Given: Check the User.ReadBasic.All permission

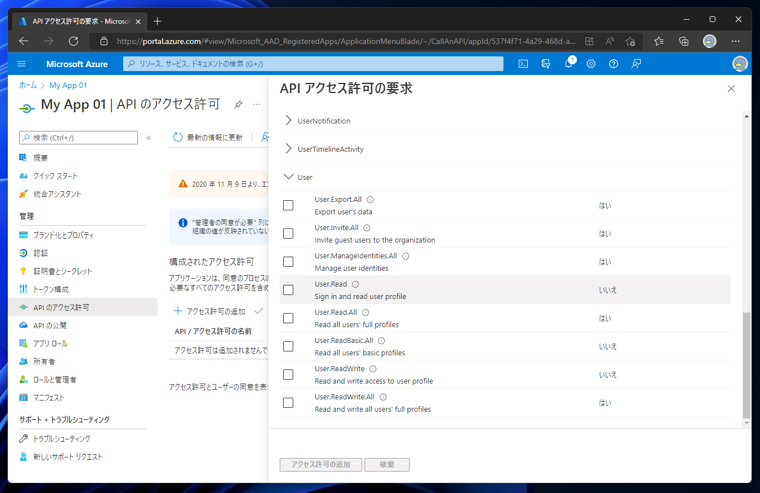Looking at the screenshot, I should (x=288, y=346).
